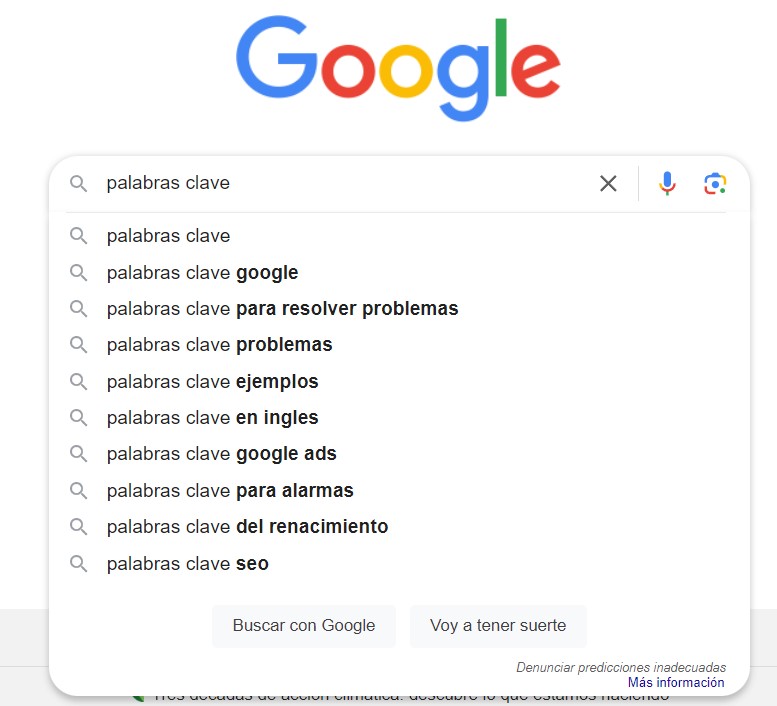Image resolution: width=777 pixels, height=706 pixels.
Task: Open Google Lens image search icon
Action: 714,183
